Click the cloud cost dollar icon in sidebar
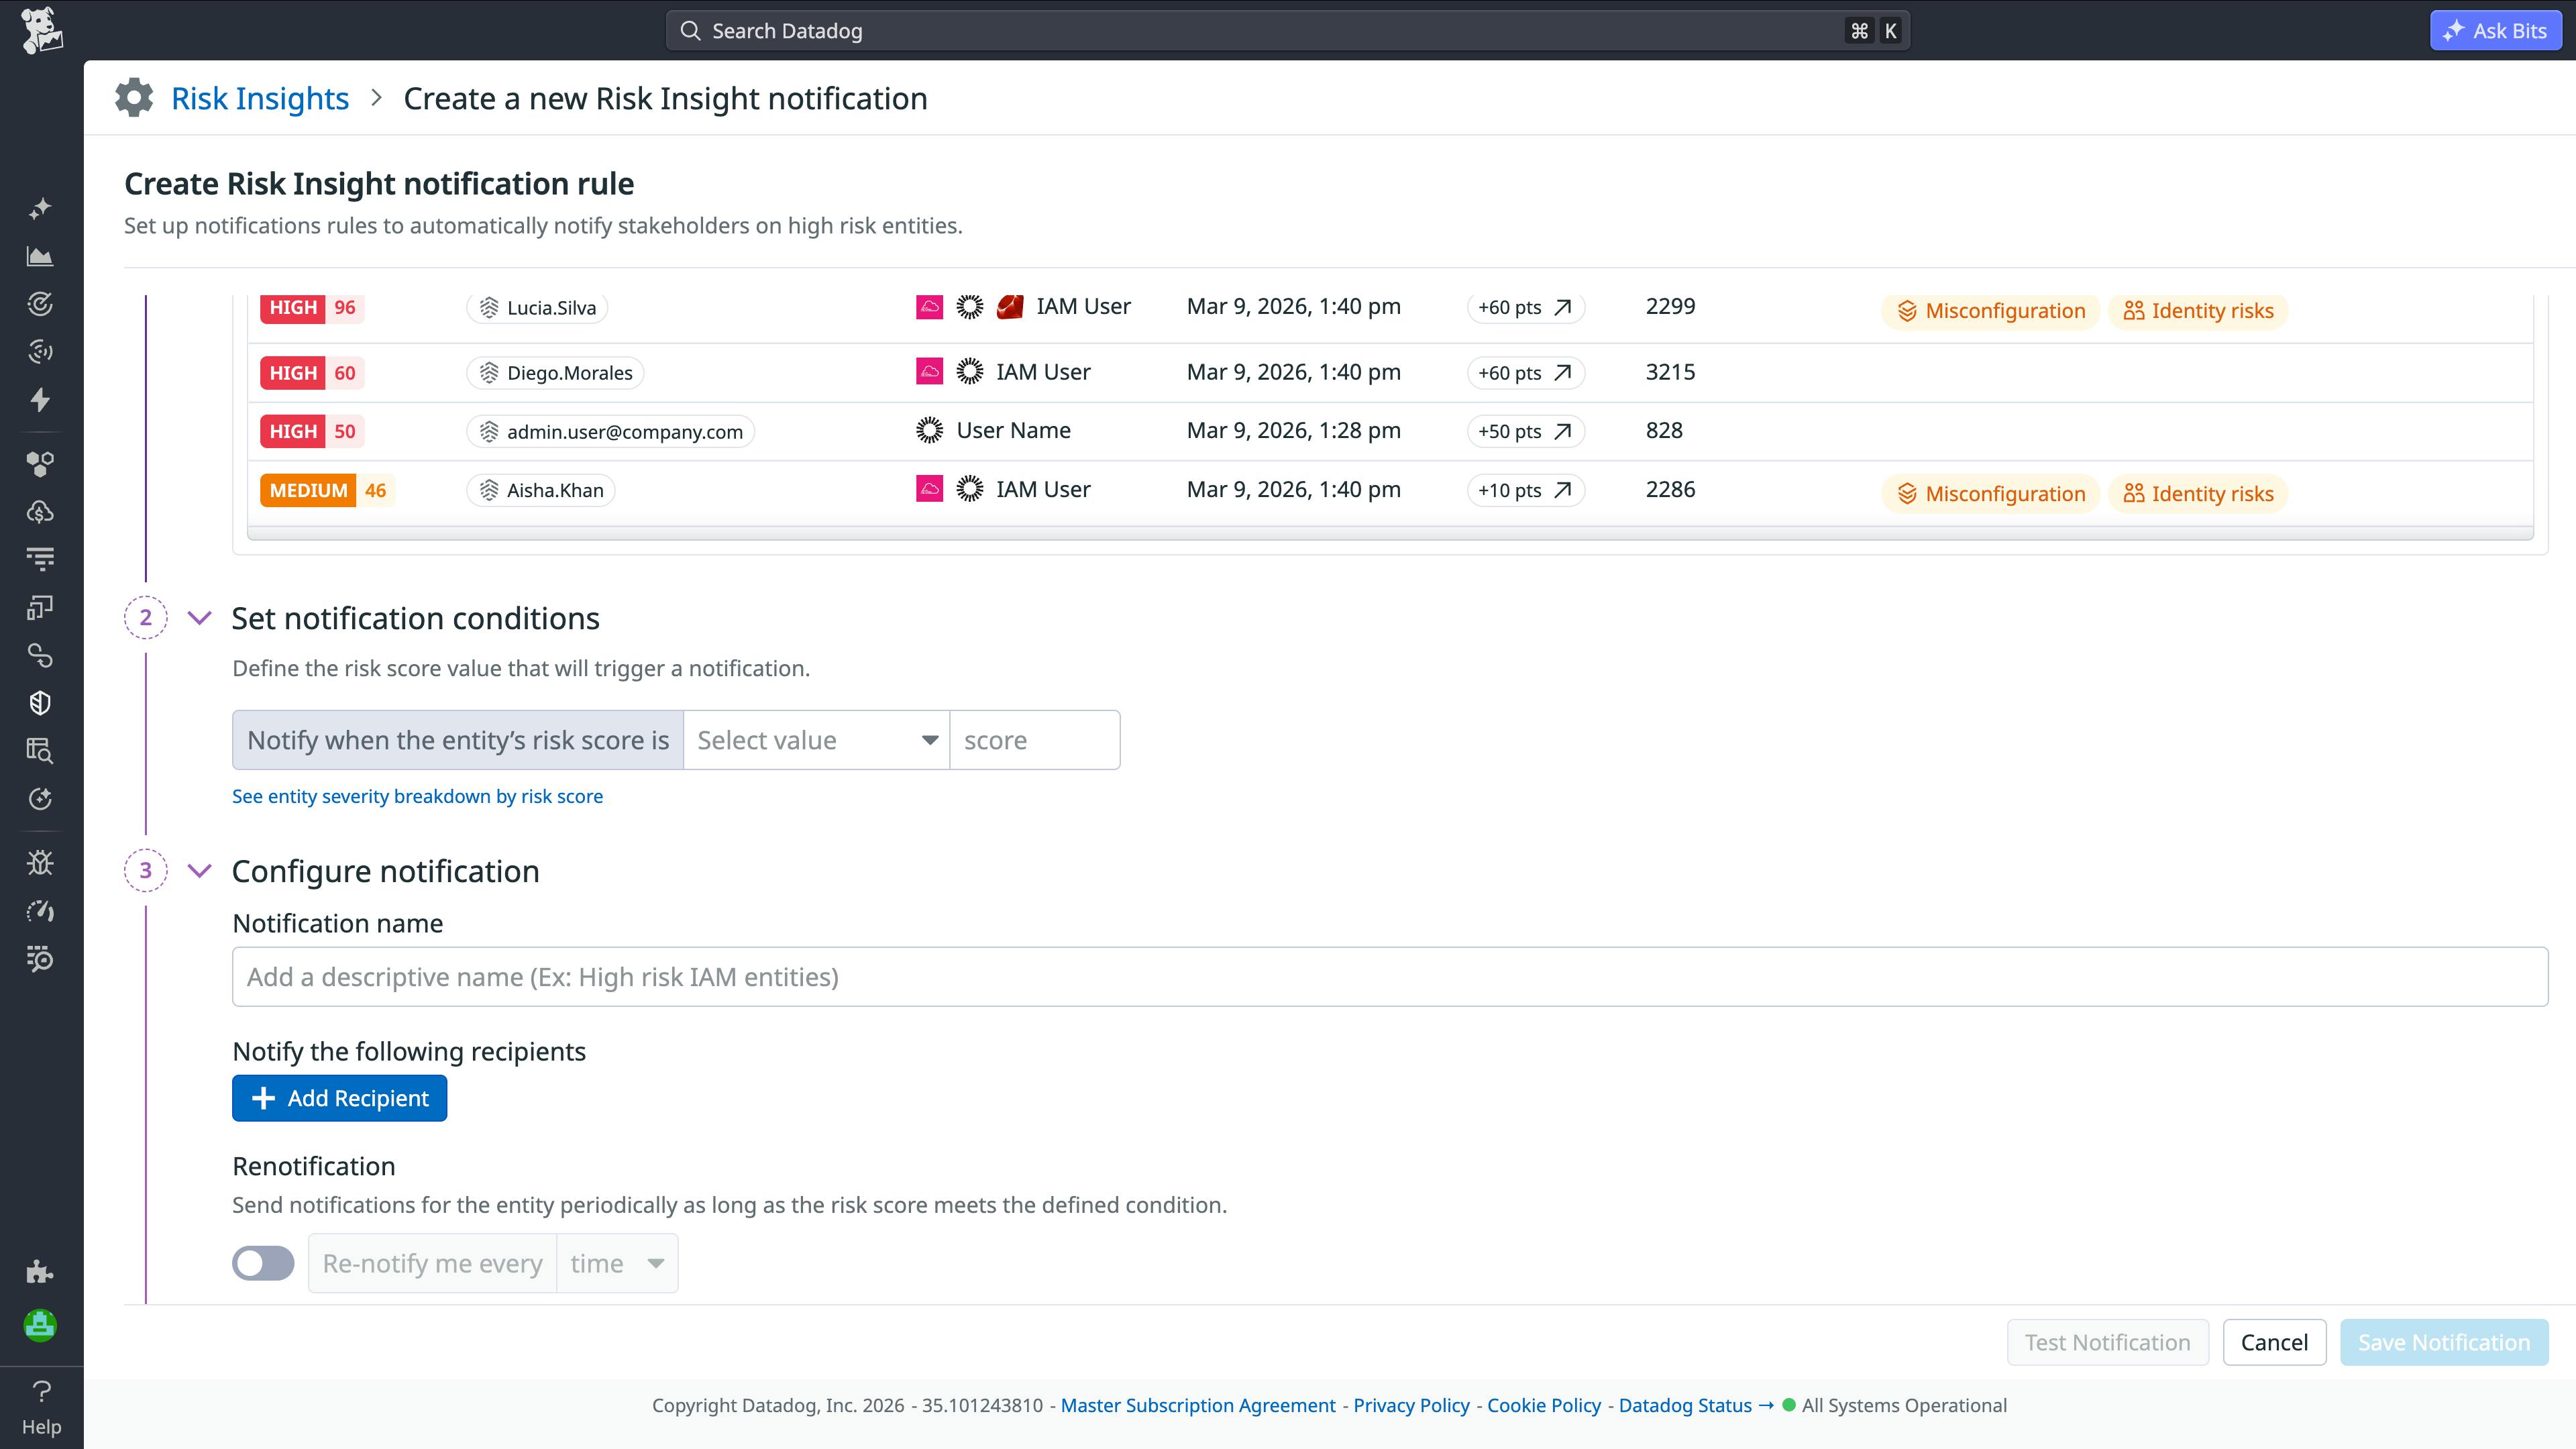 40,512
